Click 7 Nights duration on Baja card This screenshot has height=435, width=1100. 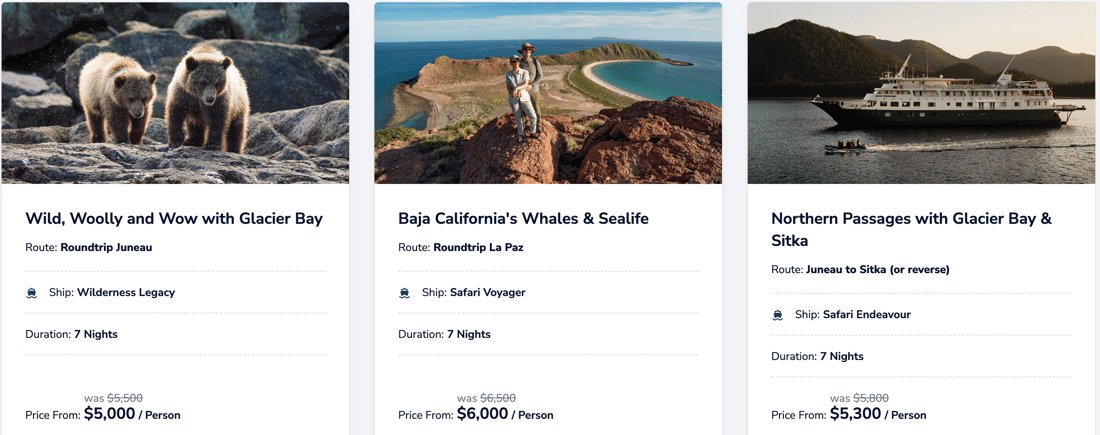(x=469, y=334)
